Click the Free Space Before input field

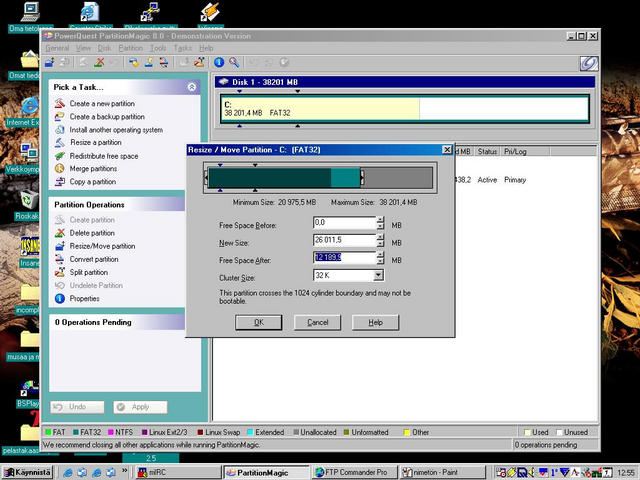[344, 223]
